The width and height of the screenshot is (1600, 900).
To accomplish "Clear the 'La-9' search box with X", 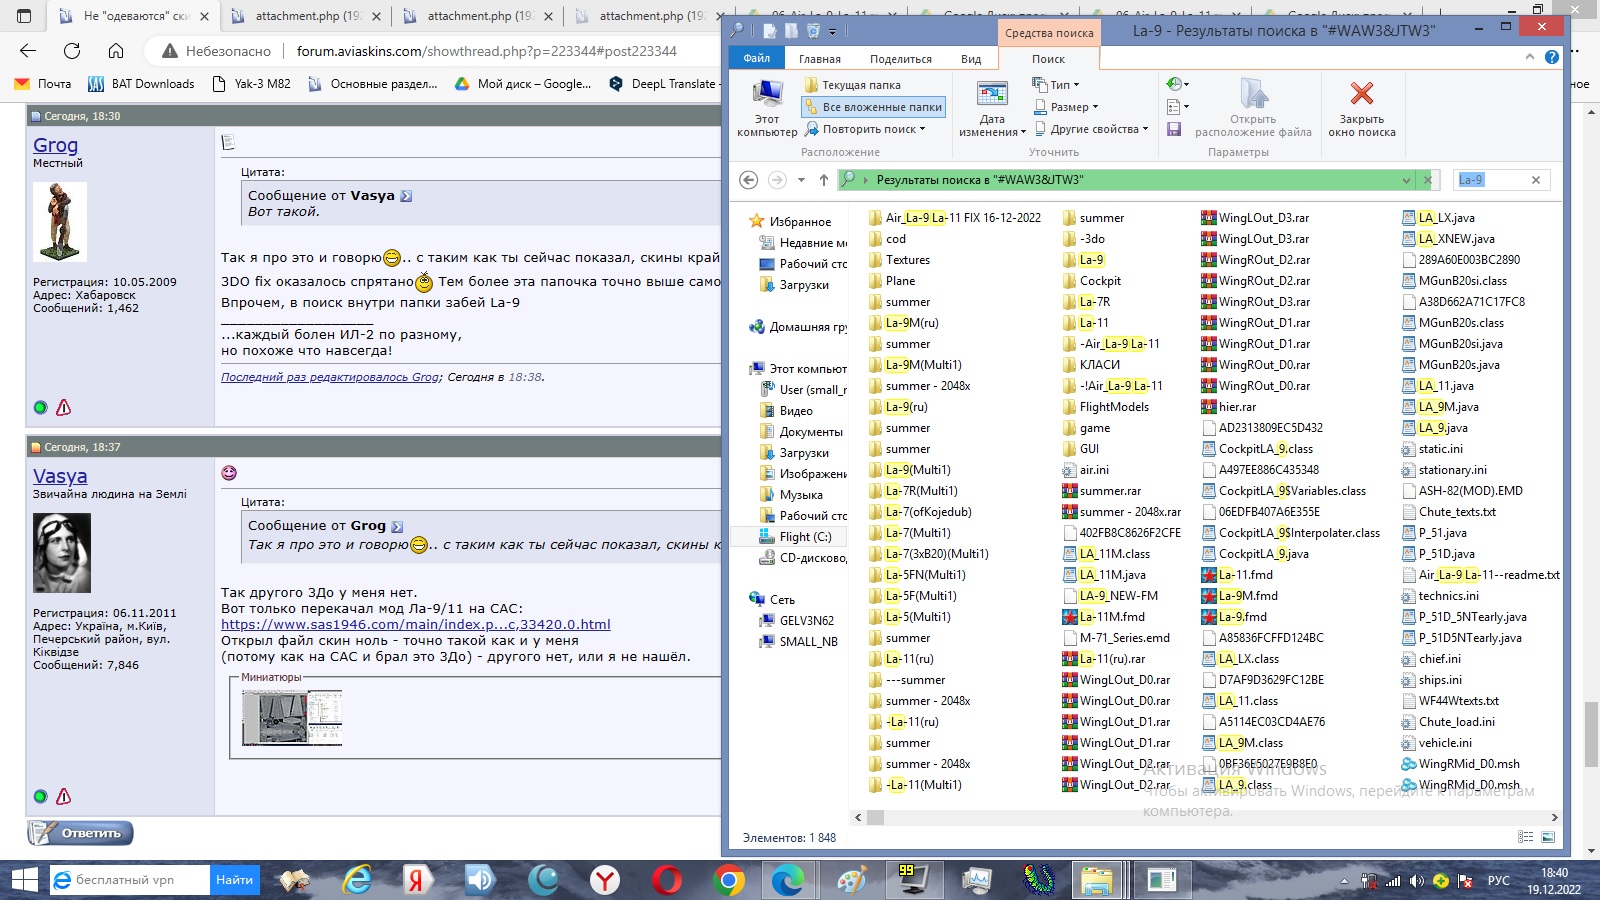I will [x=1536, y=180].
